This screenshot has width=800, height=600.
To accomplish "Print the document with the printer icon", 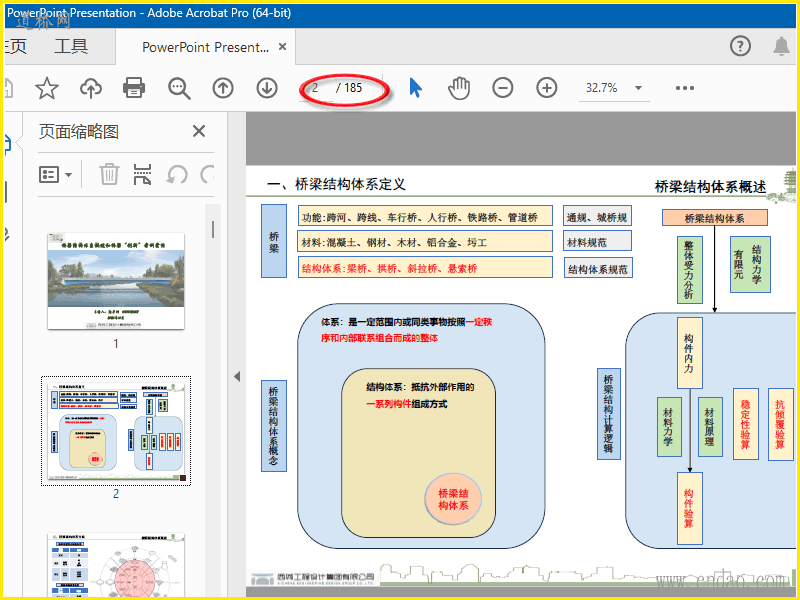I will (134, 88).
